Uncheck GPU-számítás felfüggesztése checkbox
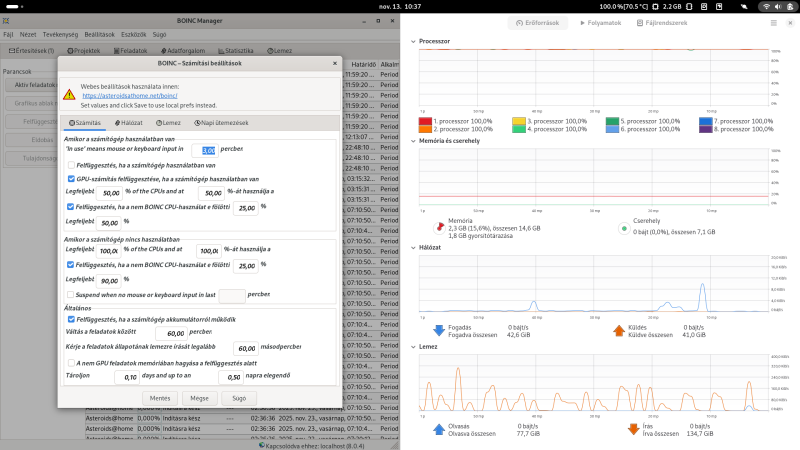800x450 pixels. [71, 179]
